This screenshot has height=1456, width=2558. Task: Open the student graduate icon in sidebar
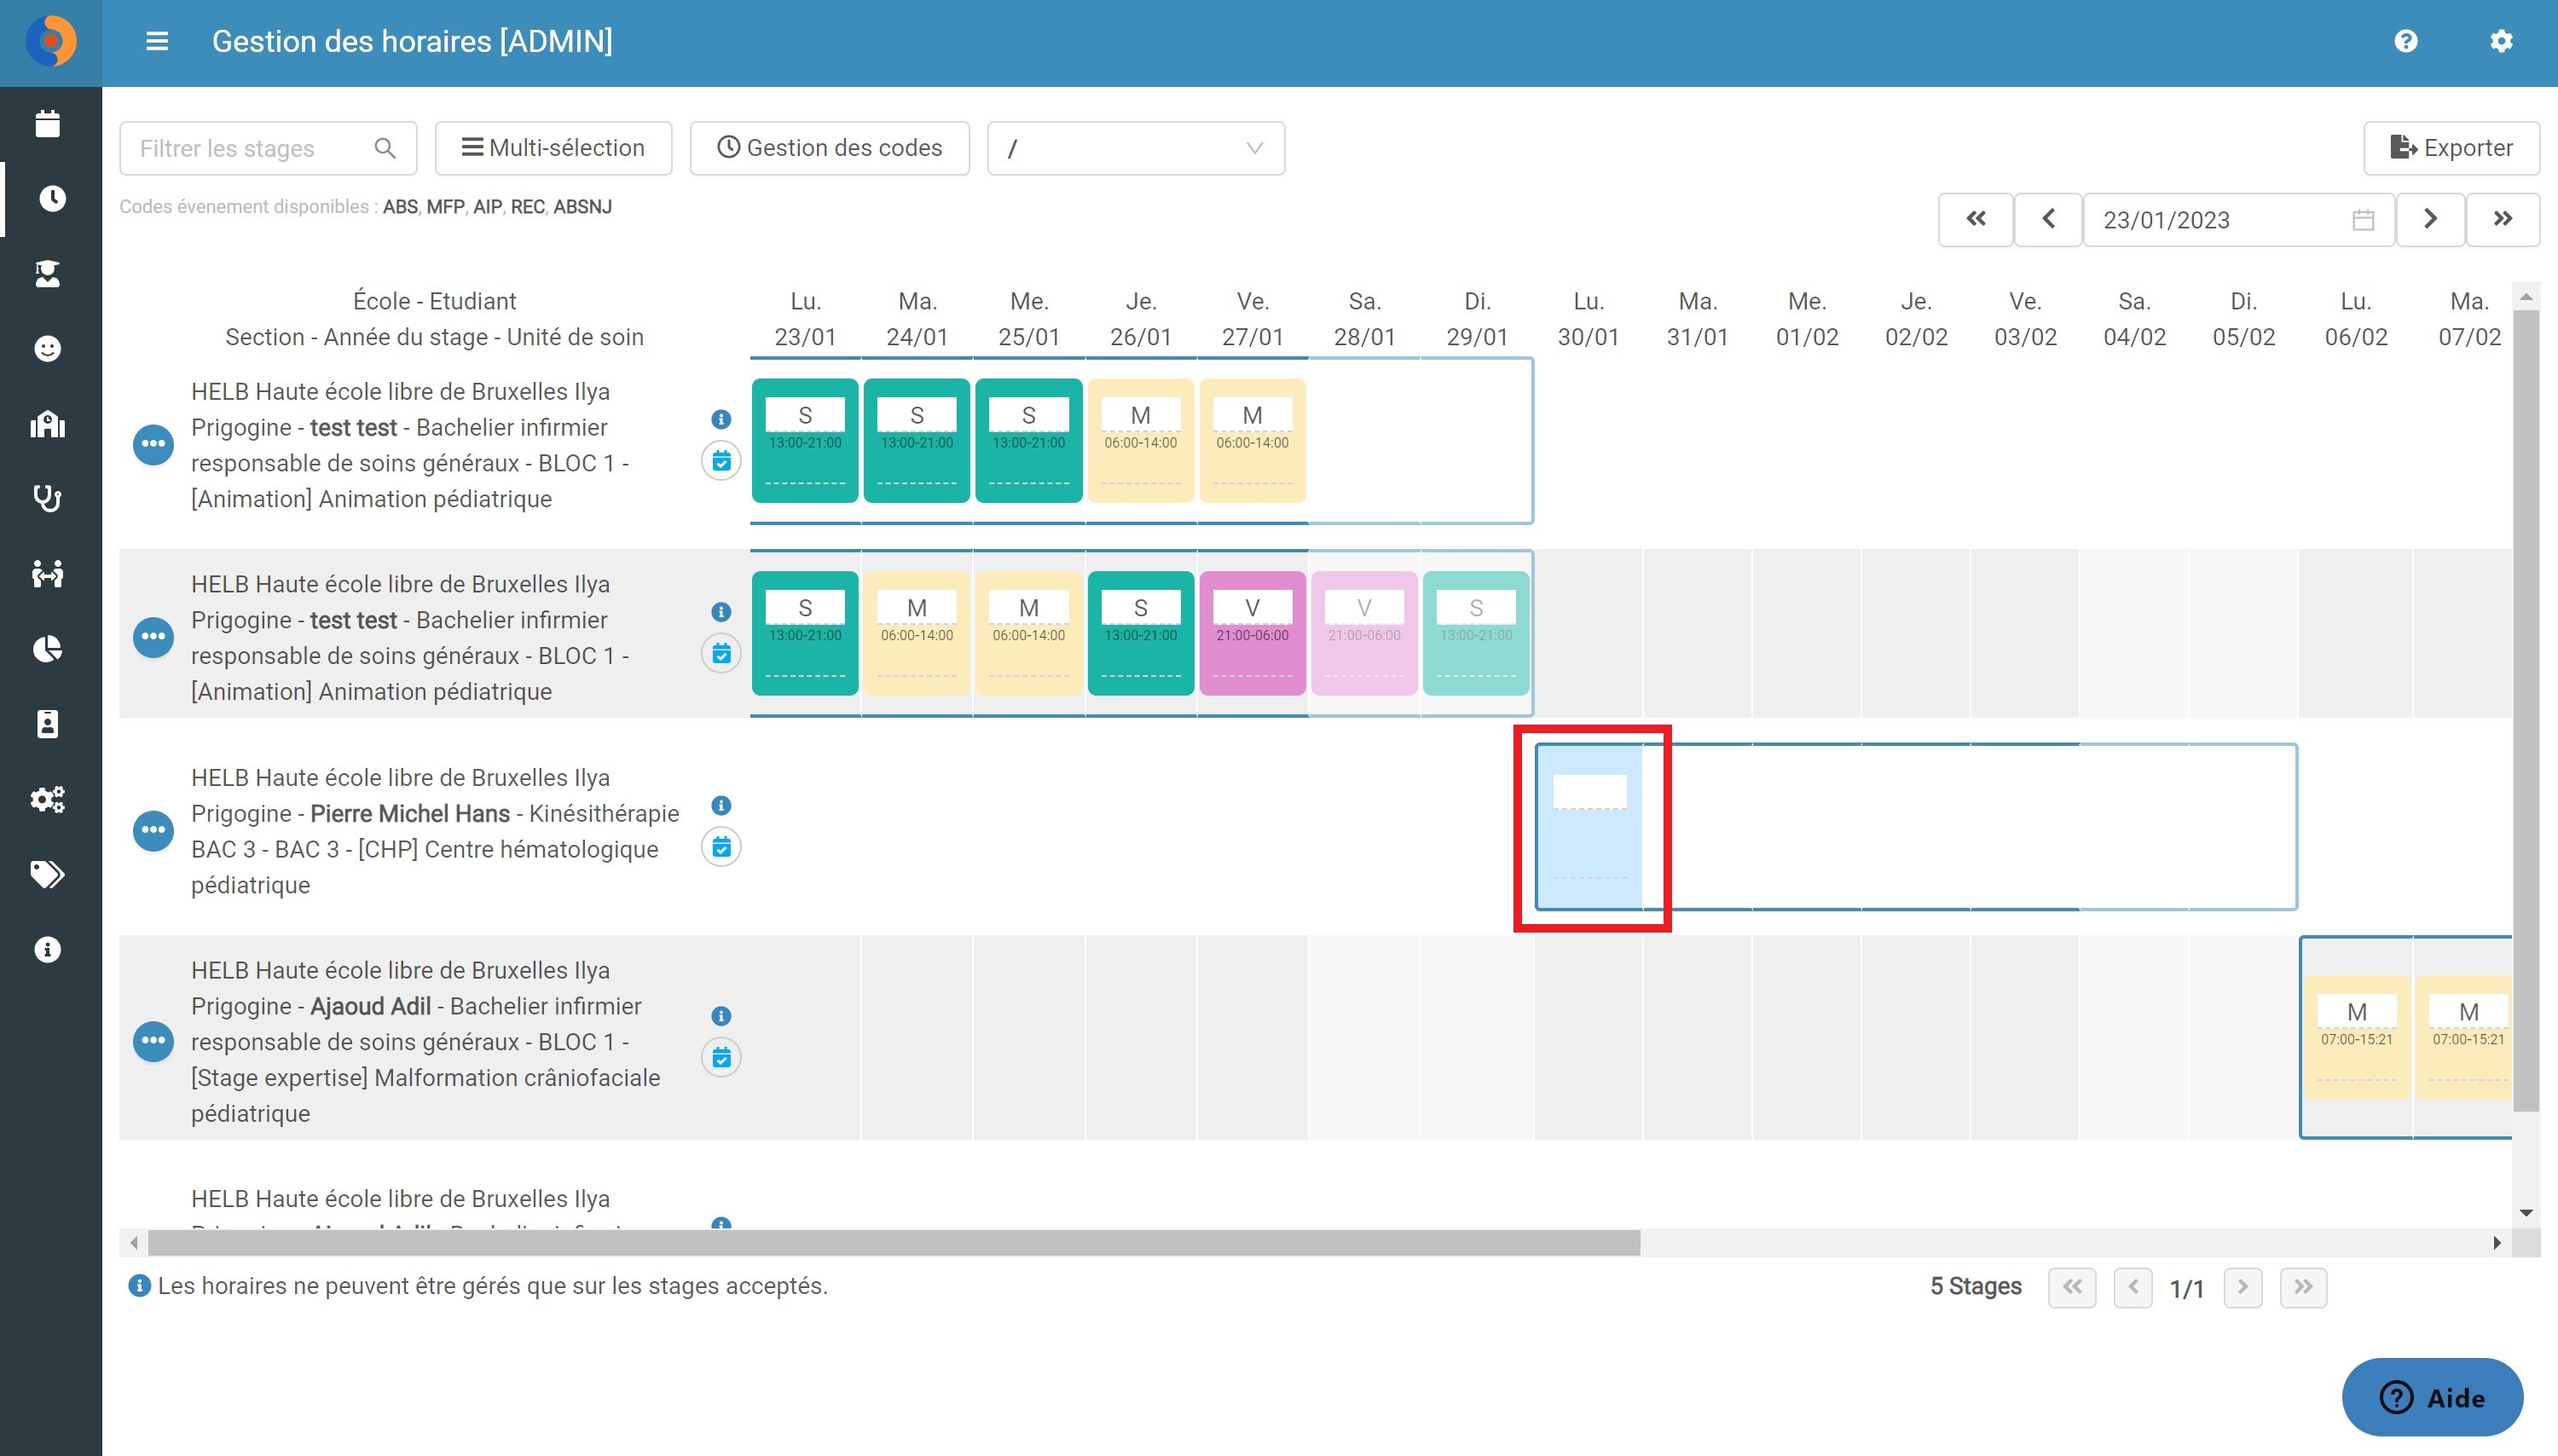coord(48,274)
